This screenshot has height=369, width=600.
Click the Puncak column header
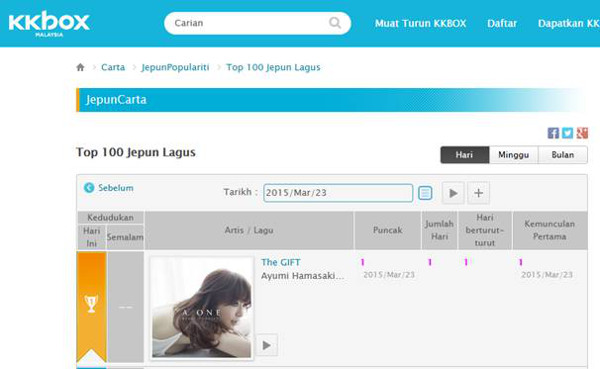387,230
